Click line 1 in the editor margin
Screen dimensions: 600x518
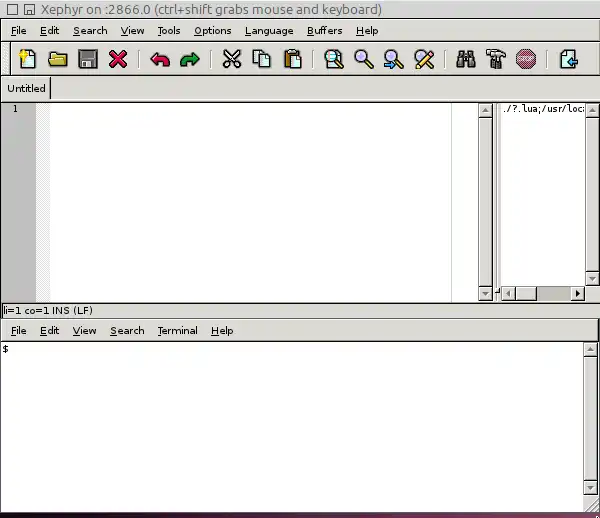click(15, 109)
